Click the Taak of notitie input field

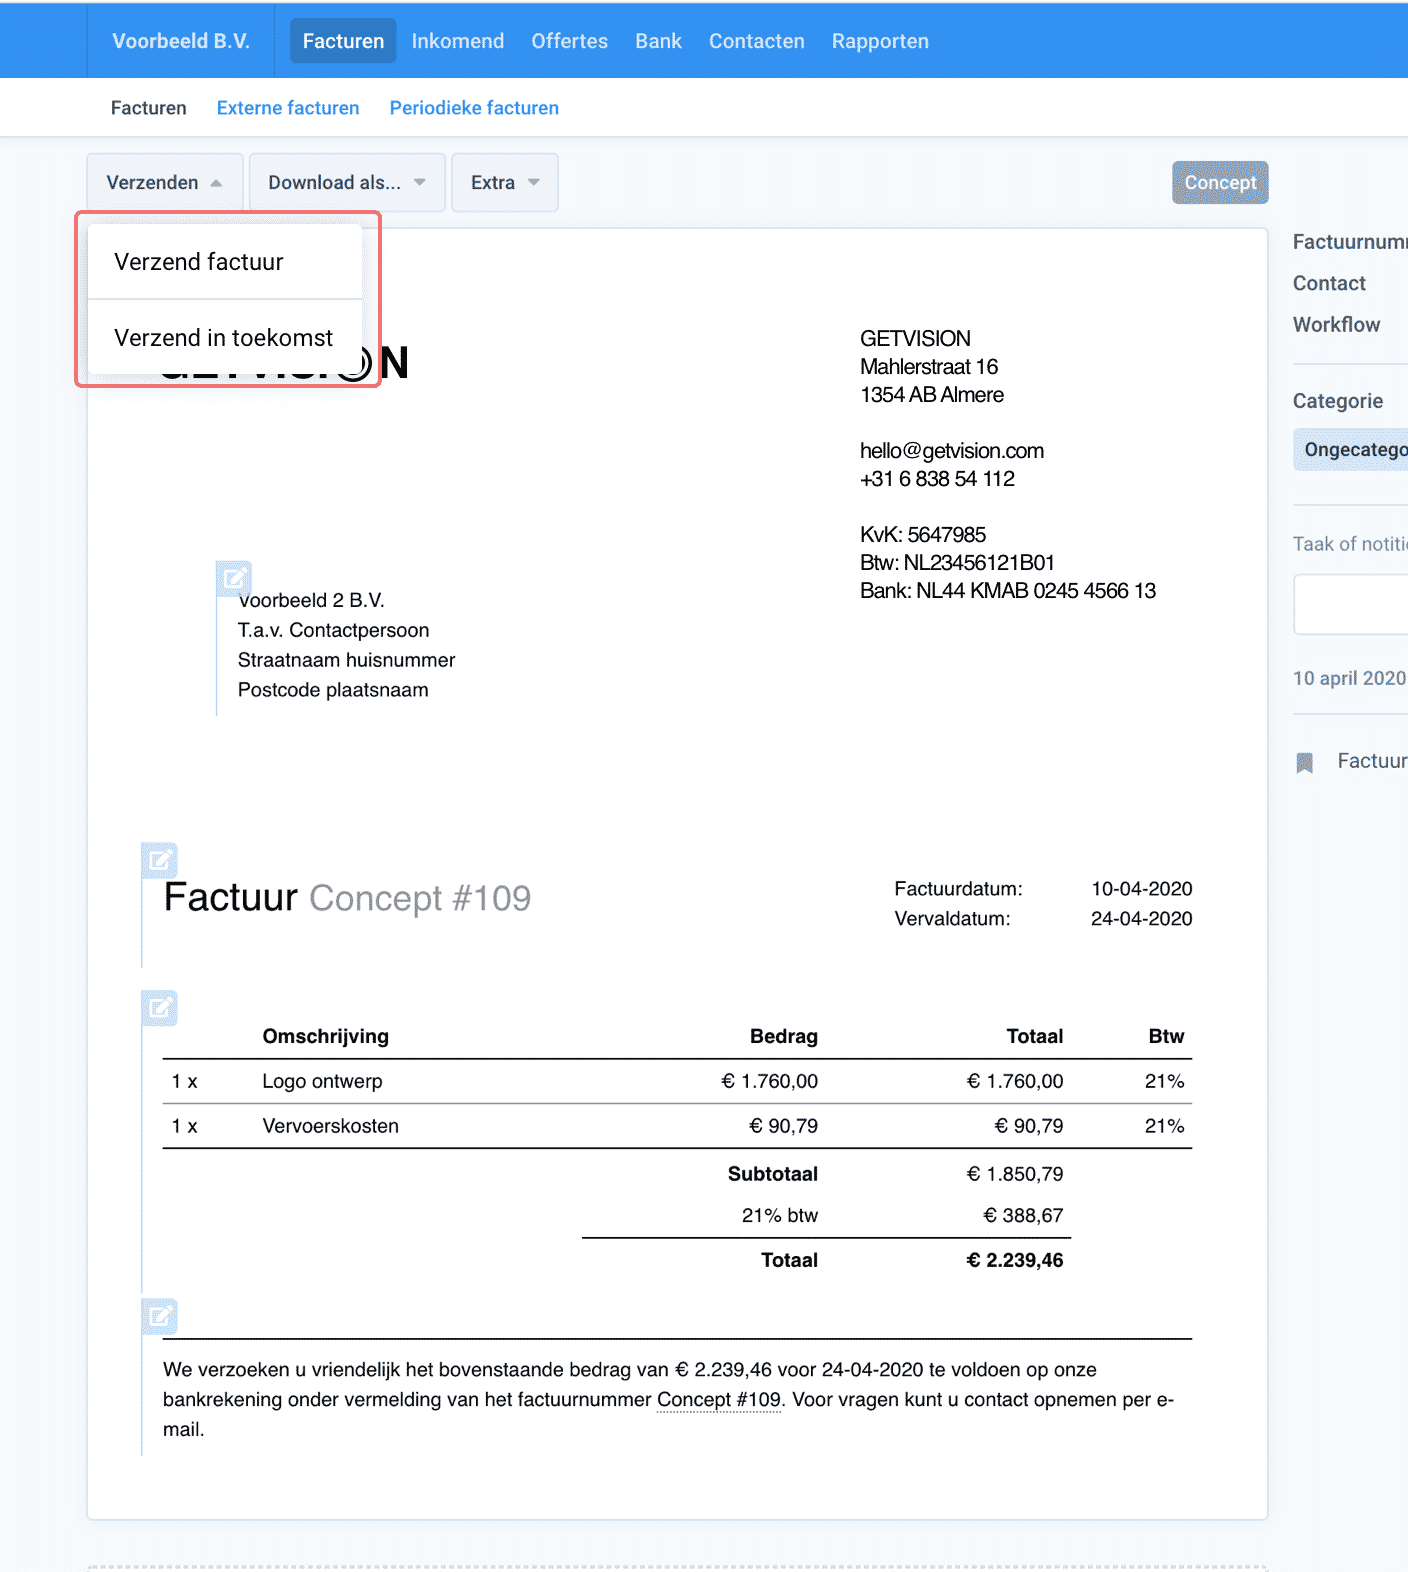coord(1350,604)
